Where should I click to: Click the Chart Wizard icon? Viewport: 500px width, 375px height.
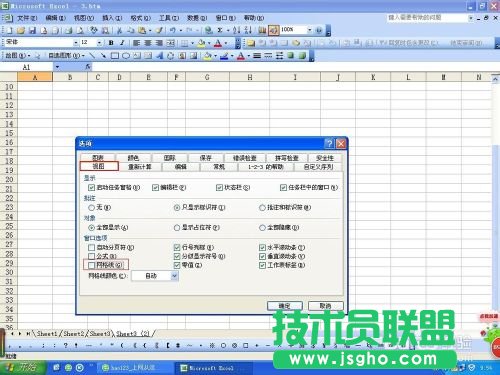[262, 30]
